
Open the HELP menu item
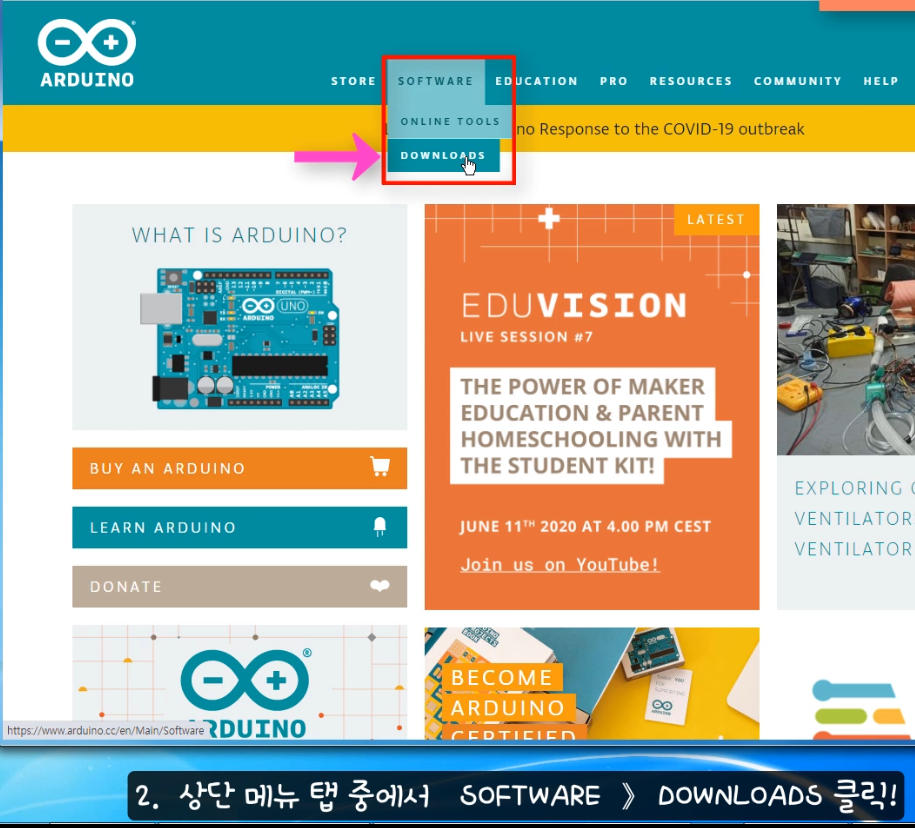click(881, 81)
